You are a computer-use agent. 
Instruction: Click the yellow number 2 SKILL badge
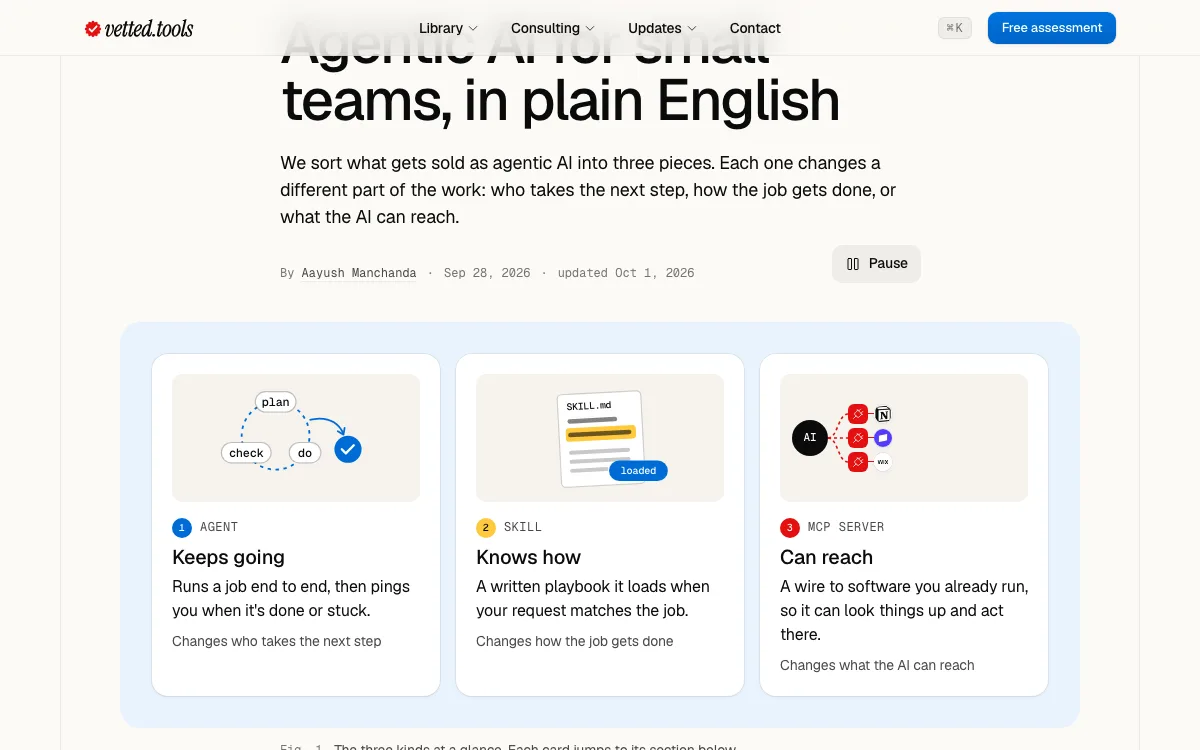(485, 527)
